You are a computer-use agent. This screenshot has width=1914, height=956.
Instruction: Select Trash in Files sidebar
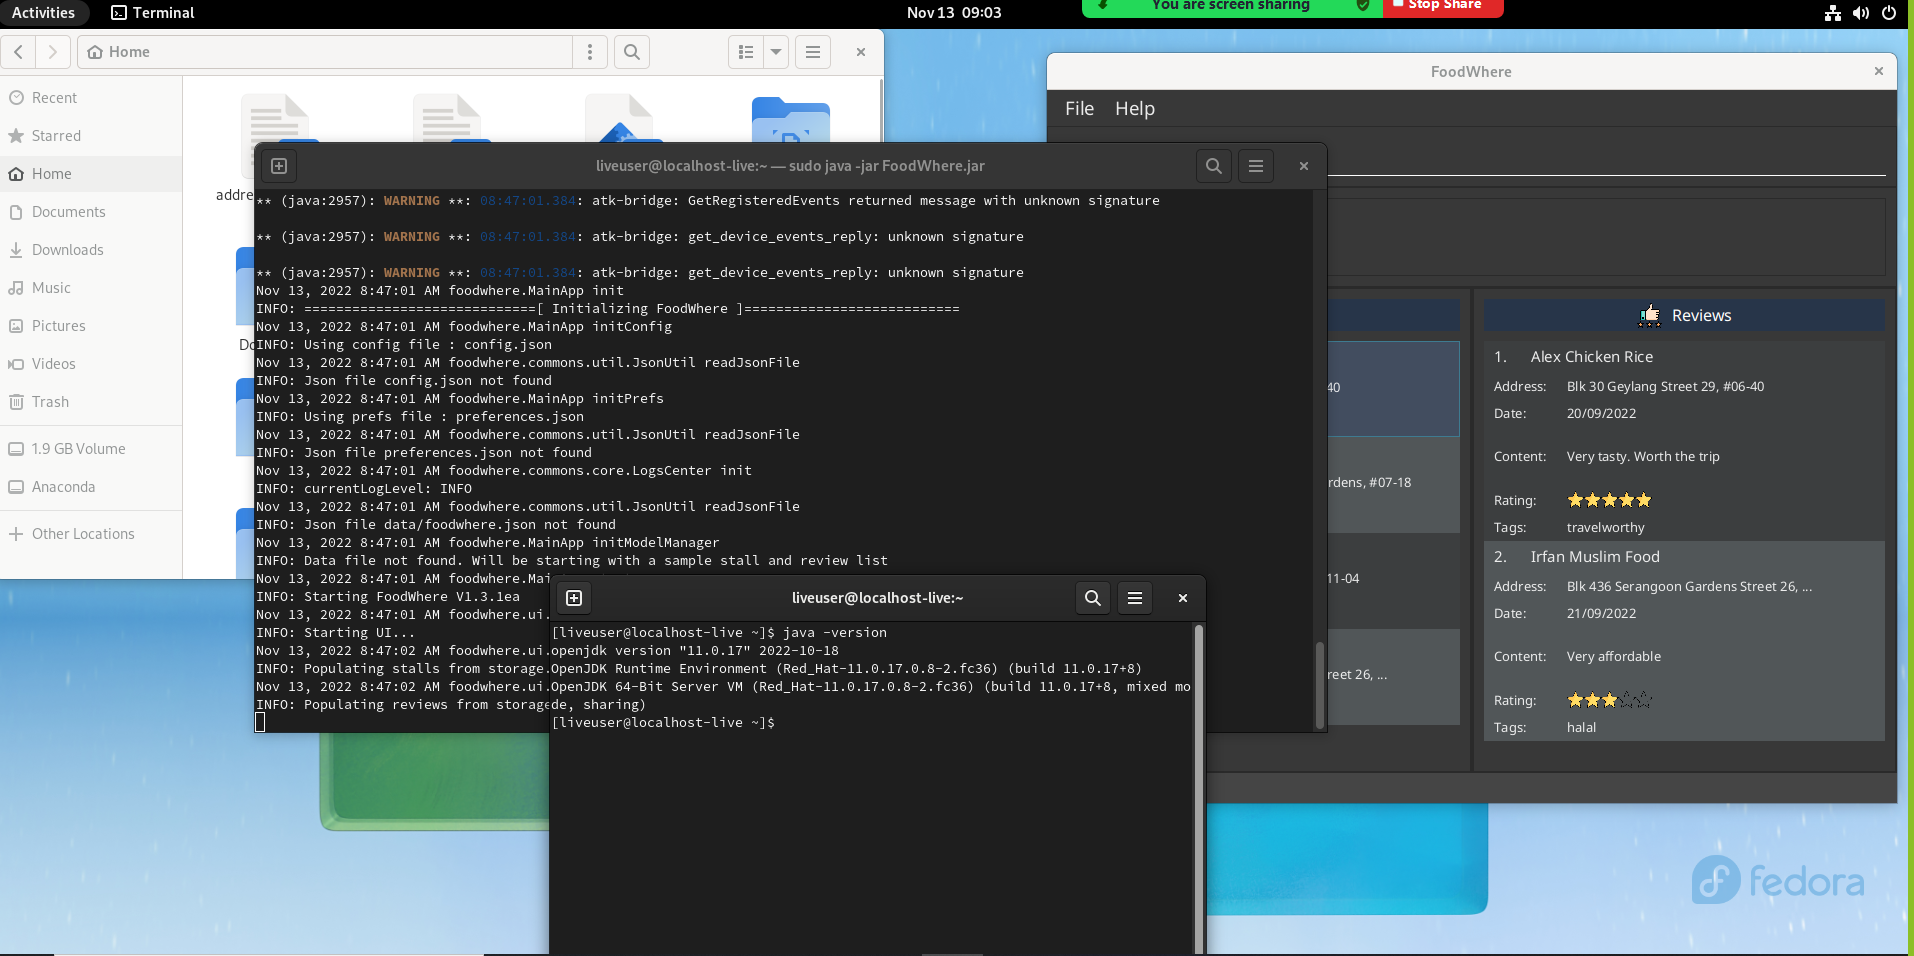click(x=91, y=402)
